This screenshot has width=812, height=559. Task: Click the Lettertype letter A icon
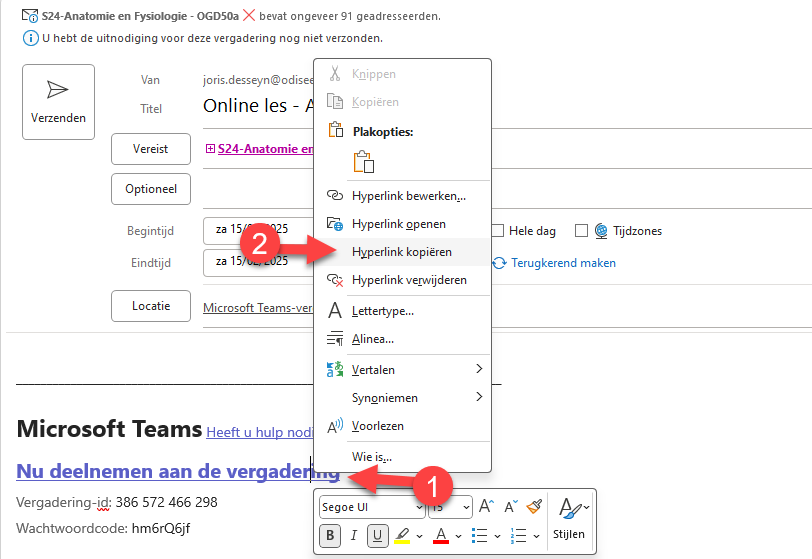(x=335, y=311)
